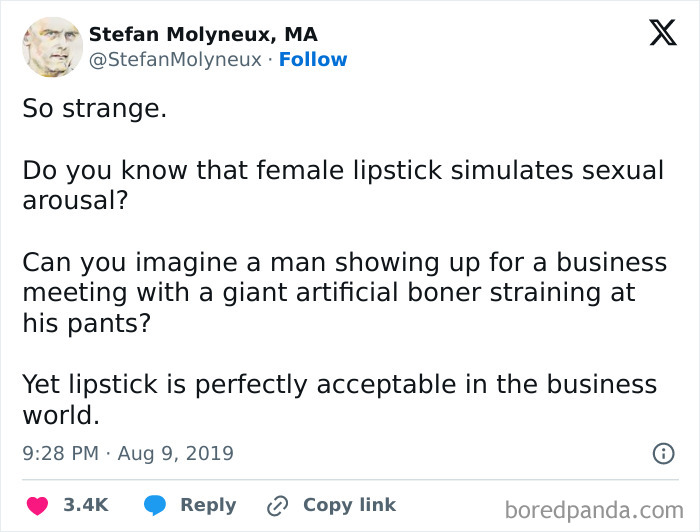Screen dimensions: 700x532
Task: Click the Aug 9, 2019 date
Action: point(175,454)
